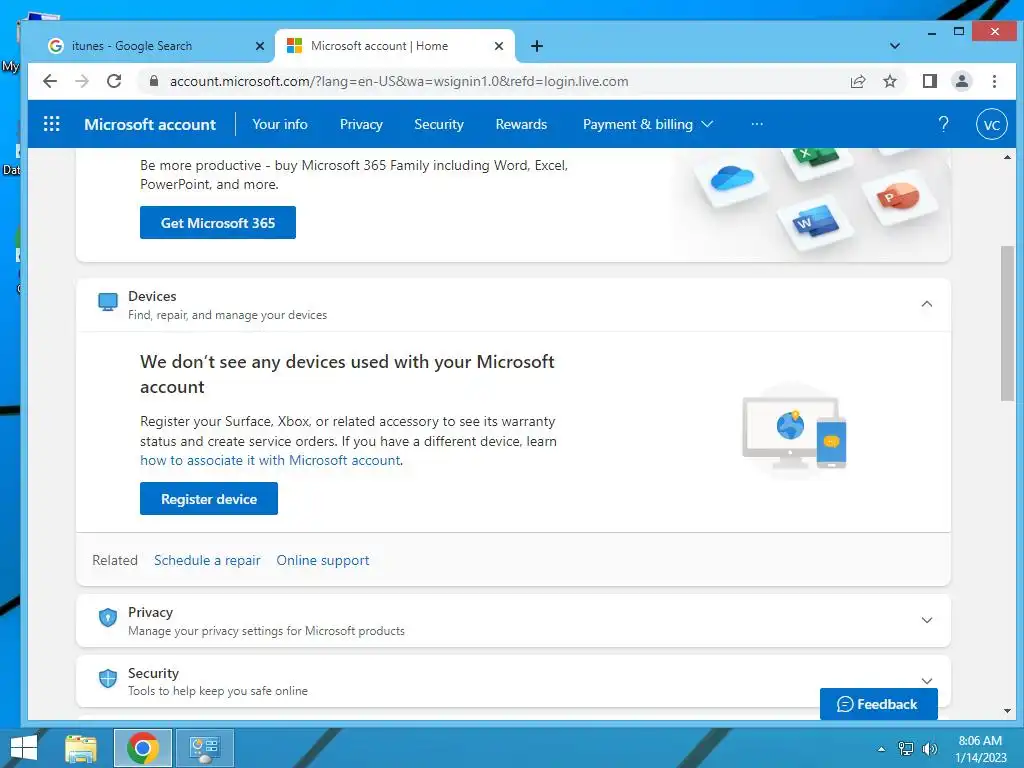Click the scrollbar up arrow
This screenshot has width=1024, height=768.
tap(1007, 157)
